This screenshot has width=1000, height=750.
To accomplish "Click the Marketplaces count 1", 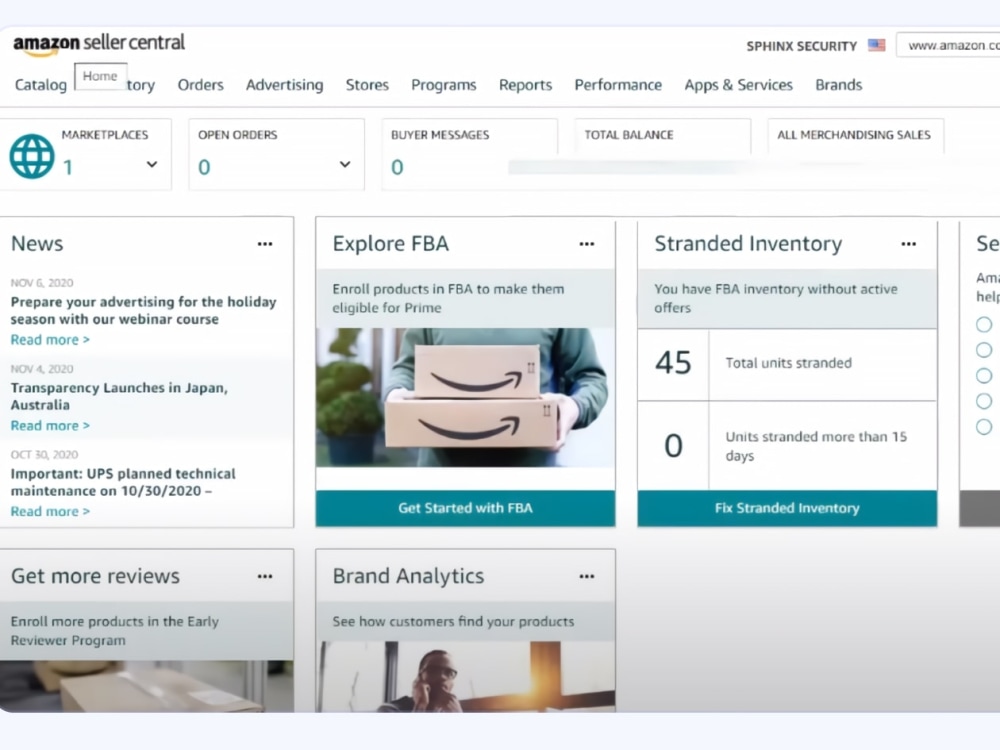I will click(68, 167).
